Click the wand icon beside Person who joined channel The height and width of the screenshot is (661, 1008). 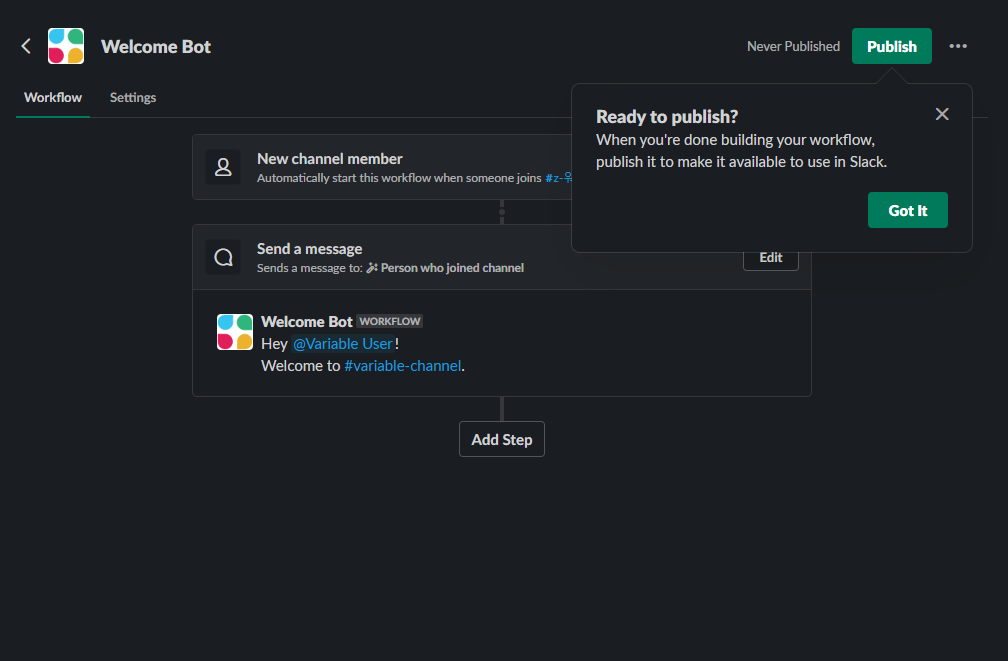pos(372,268)
